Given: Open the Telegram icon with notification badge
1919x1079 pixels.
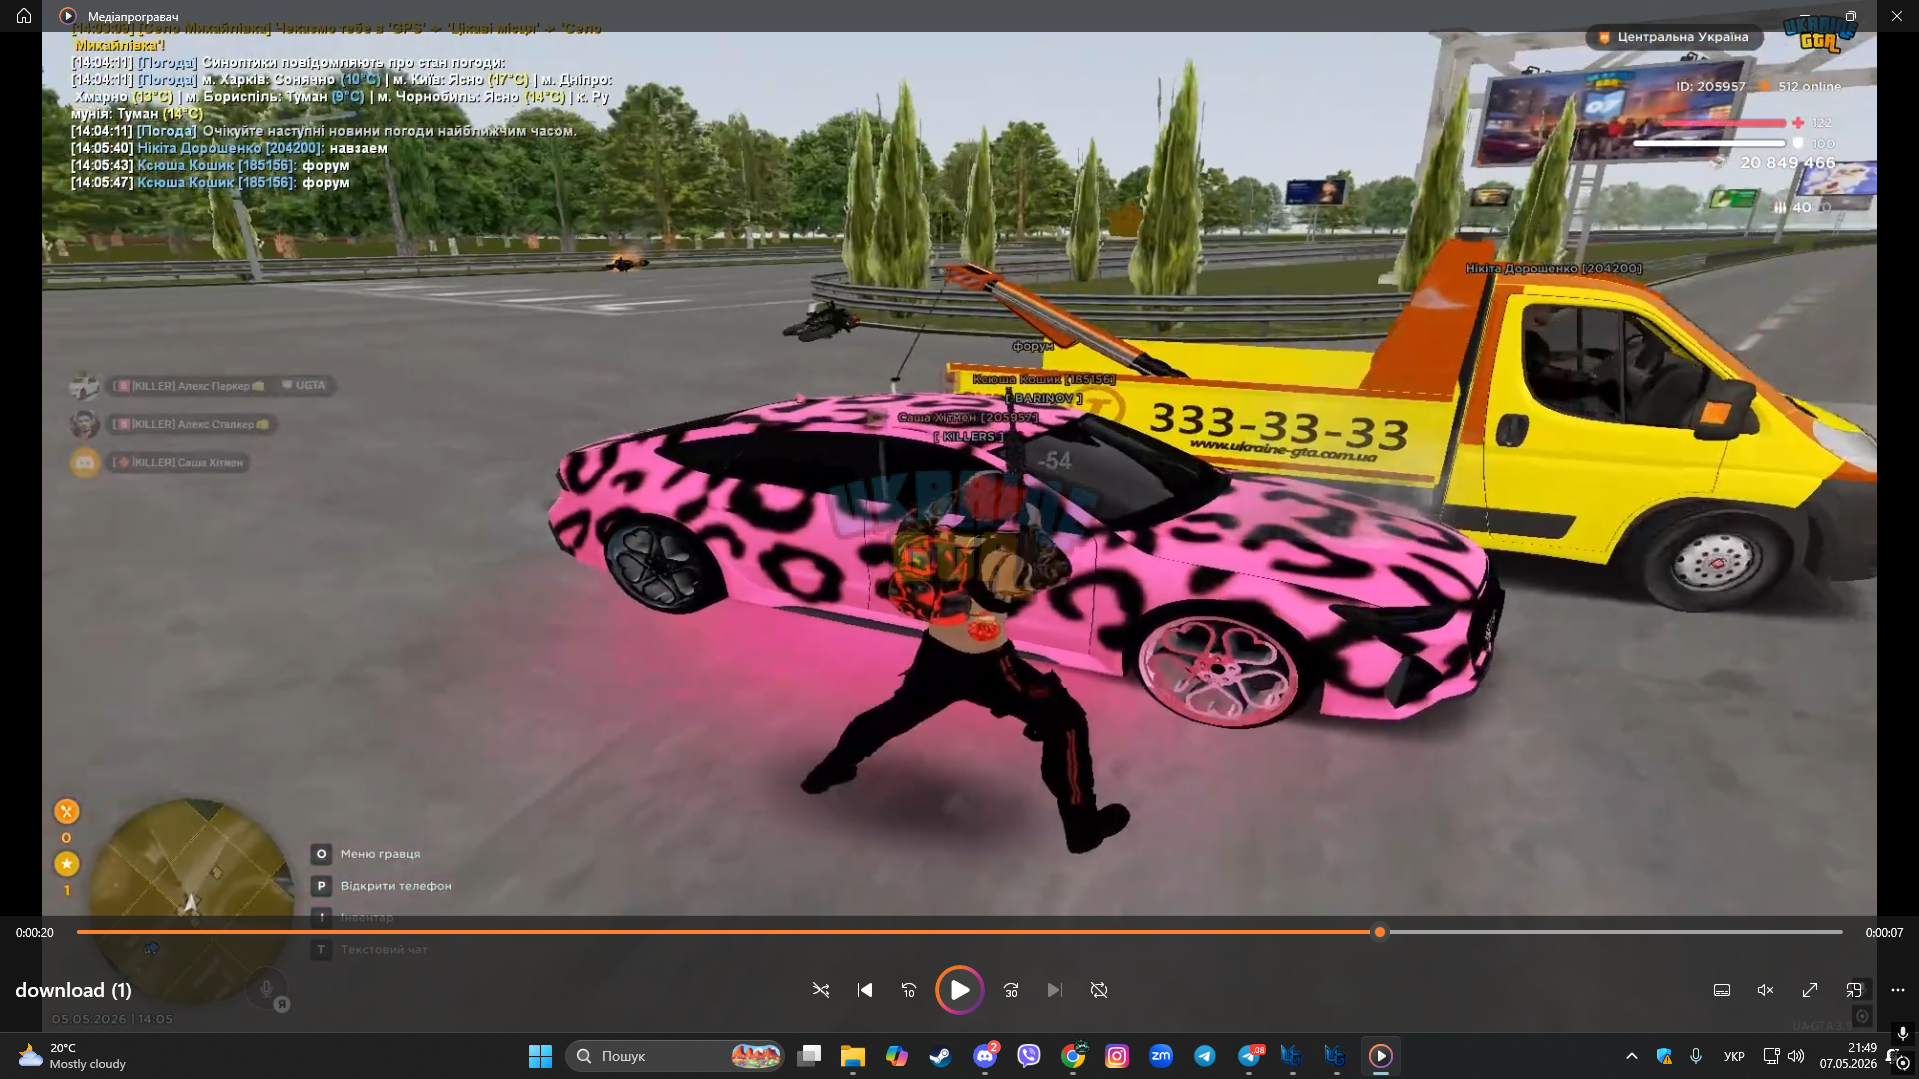Looking at the screenshot, I should [1249, 1056].
